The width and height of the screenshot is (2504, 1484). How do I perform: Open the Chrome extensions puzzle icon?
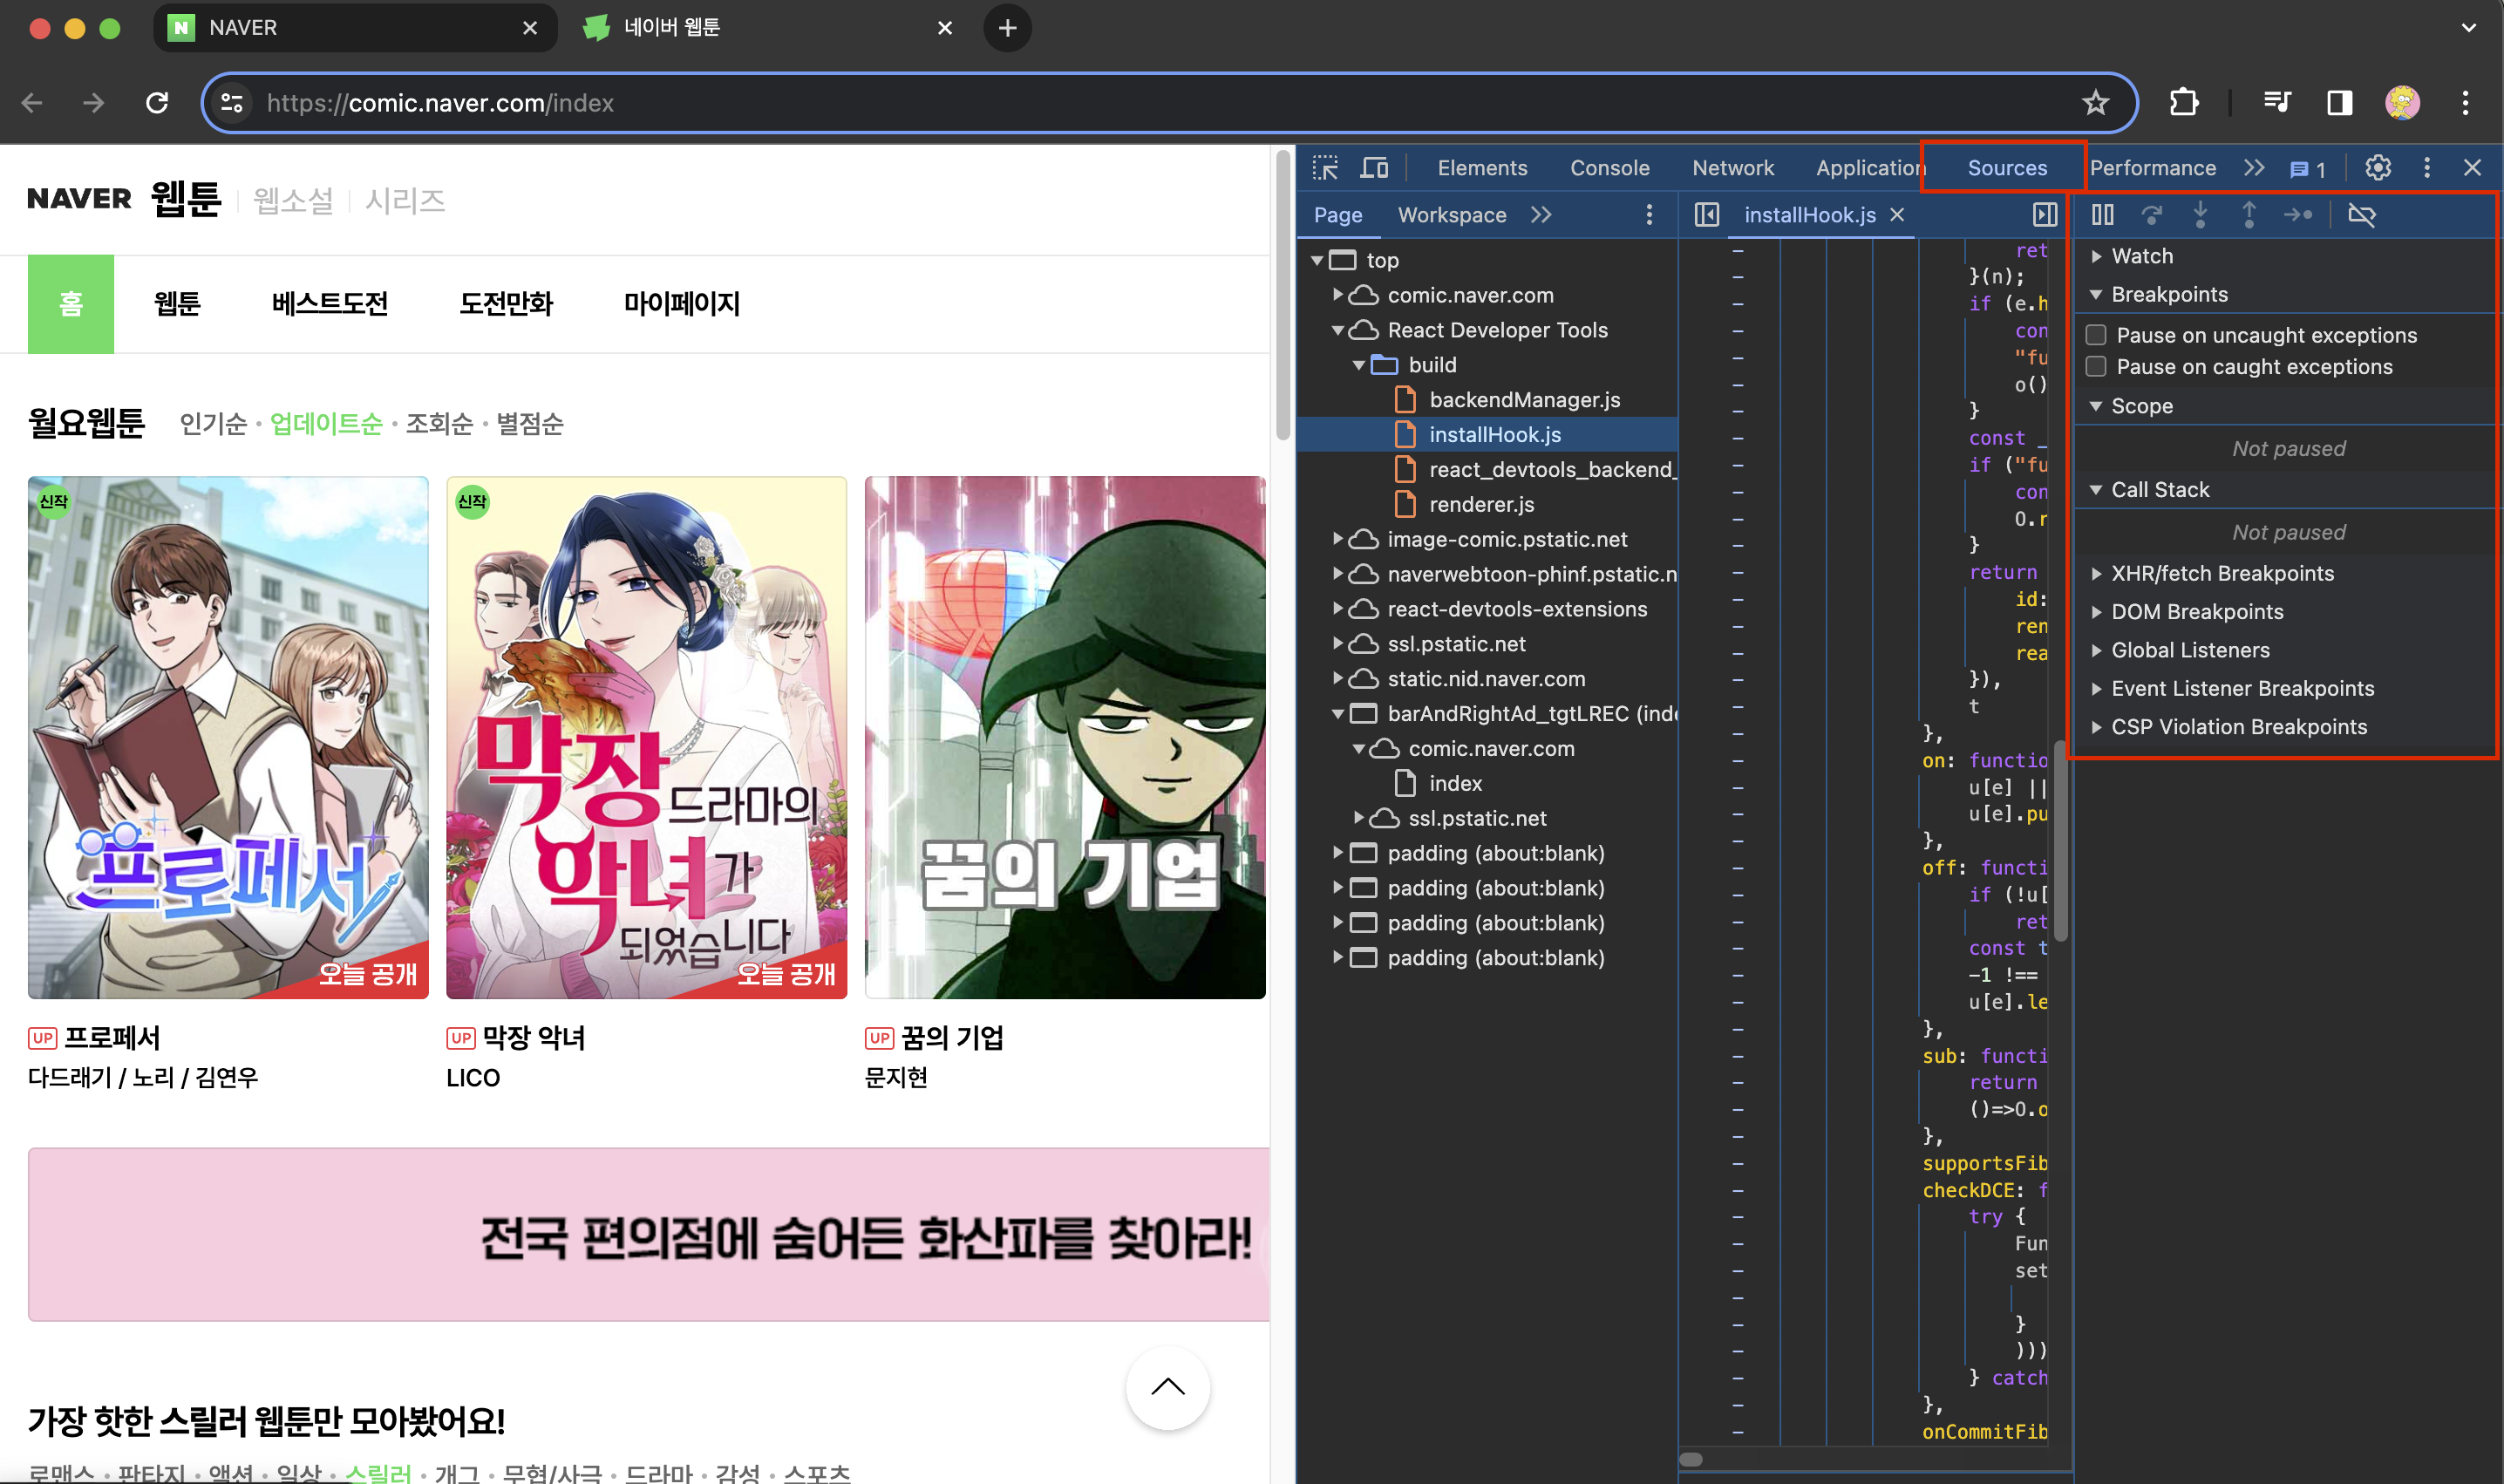(x=2184, y=103)
